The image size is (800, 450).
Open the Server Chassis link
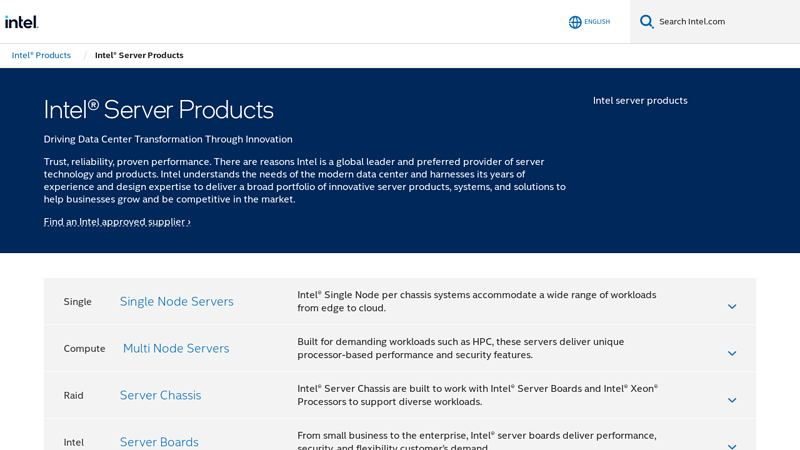[x=160, y=395]
